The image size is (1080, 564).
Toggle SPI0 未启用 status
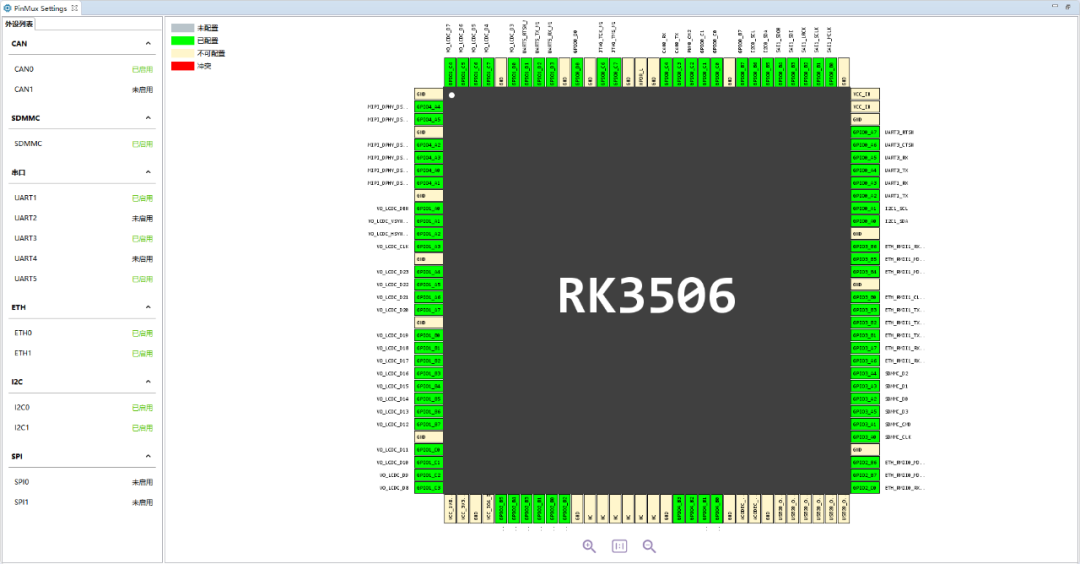click(x=143, y=482)
